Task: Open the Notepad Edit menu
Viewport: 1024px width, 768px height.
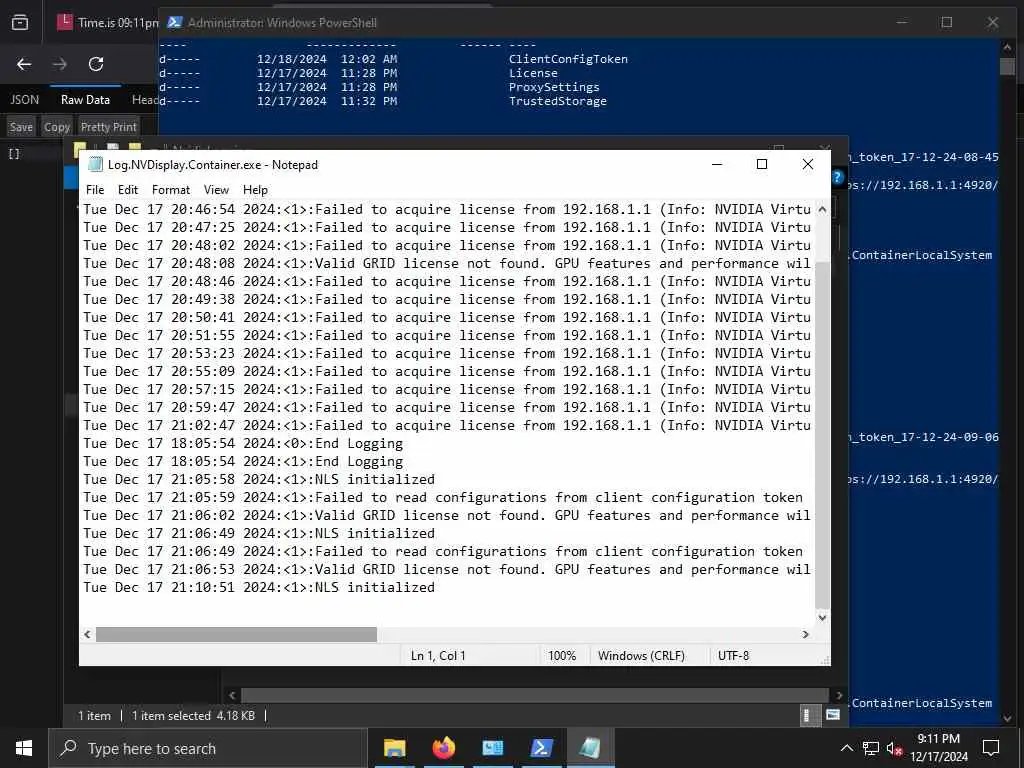Action: [x=128, y=189]
